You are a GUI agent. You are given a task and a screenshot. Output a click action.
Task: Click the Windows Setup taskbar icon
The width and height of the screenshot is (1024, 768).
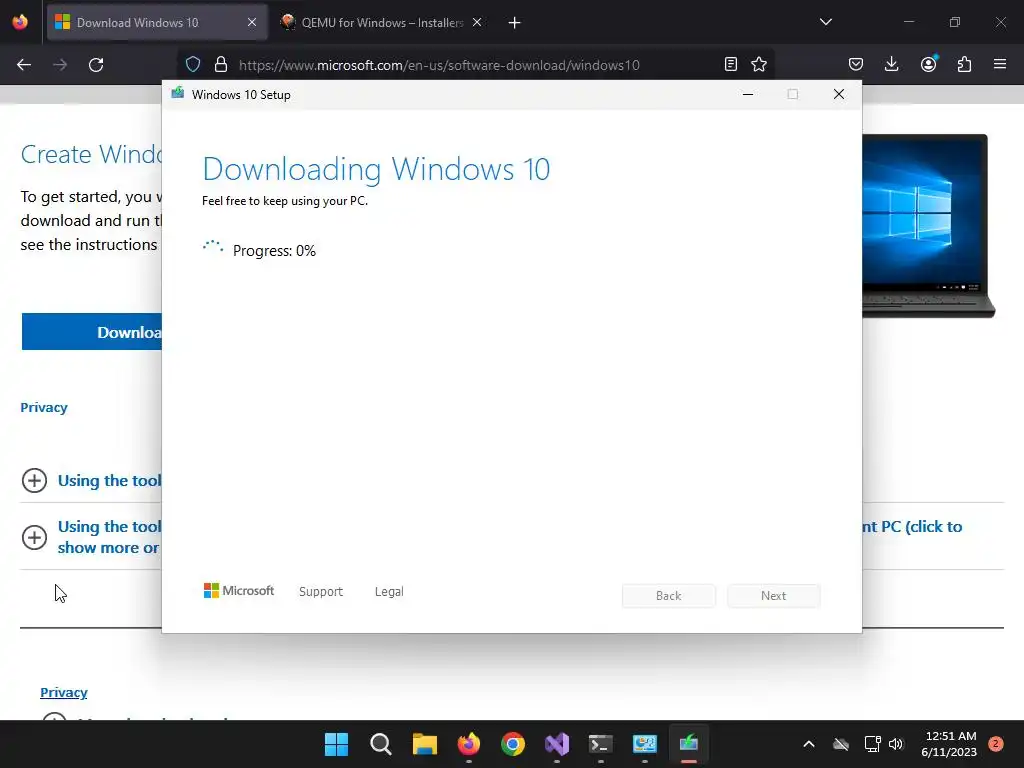688,744
